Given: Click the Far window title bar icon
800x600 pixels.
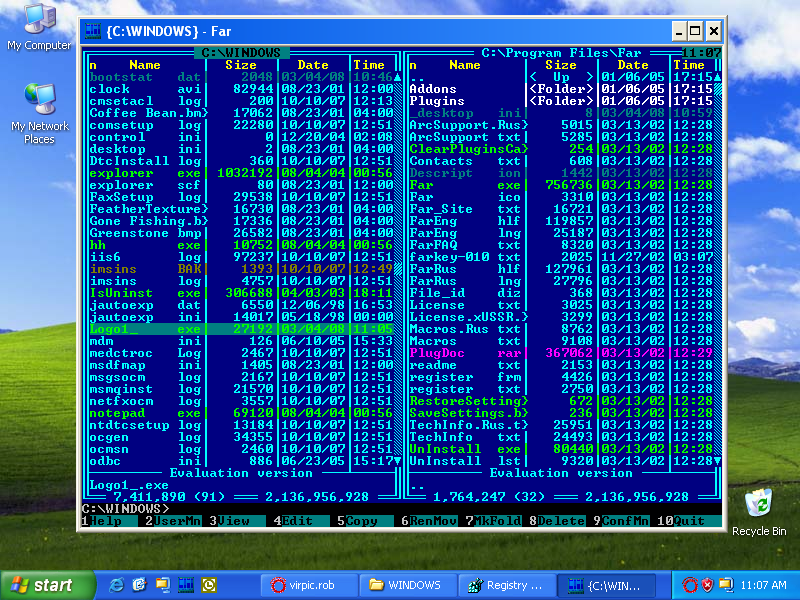Looking at the screenshot, I should [x=93, y=31].
